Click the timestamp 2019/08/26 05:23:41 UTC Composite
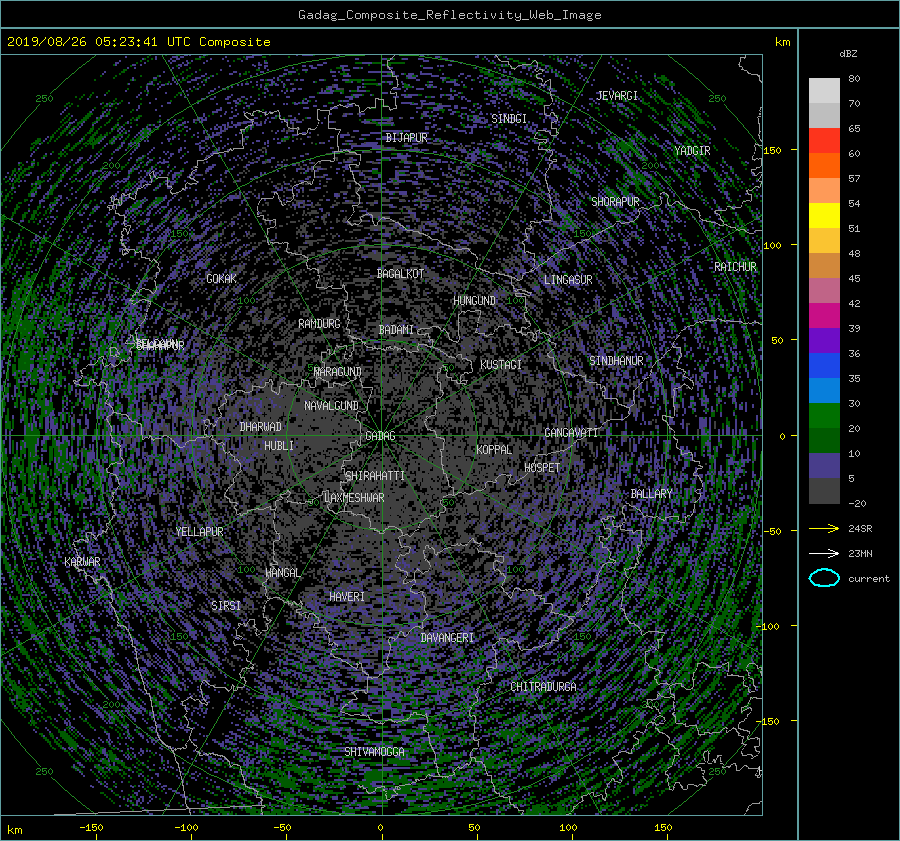The width and height of the screenshot is (900, 841). 138,42
